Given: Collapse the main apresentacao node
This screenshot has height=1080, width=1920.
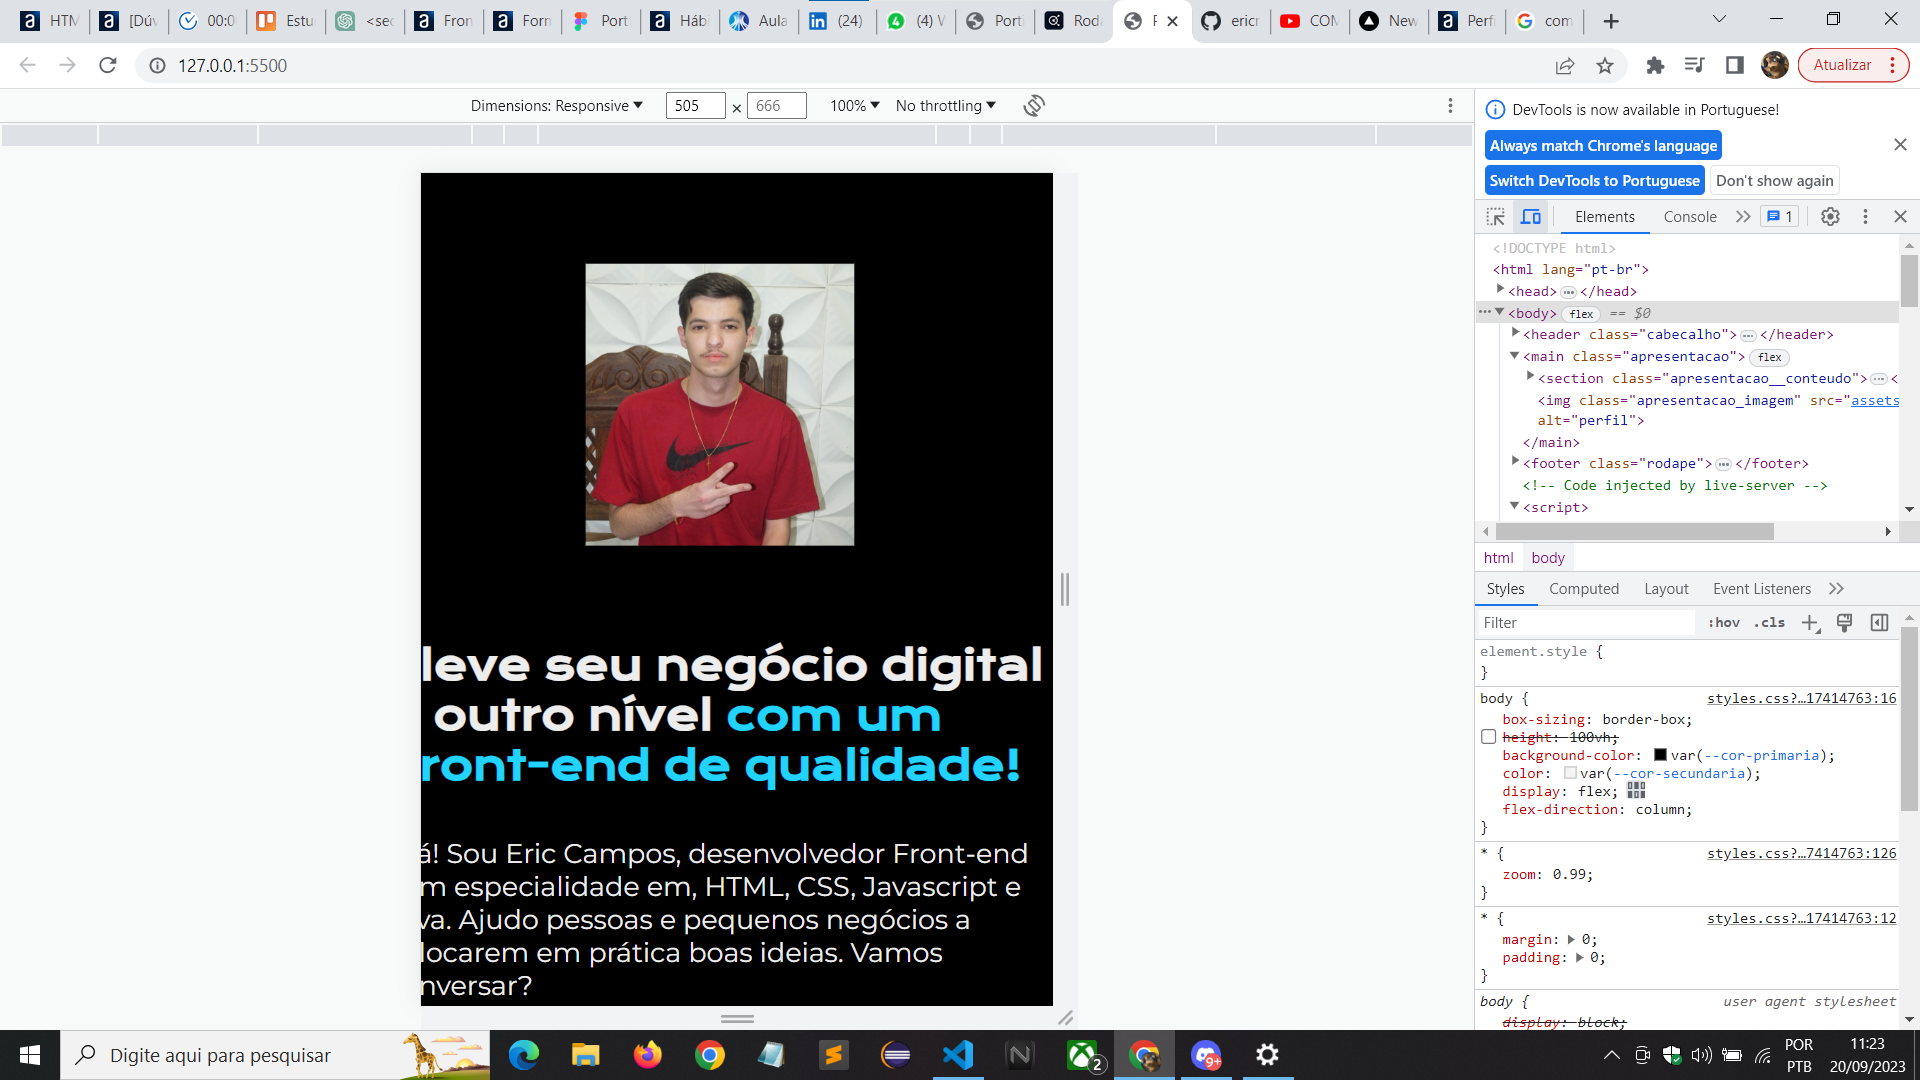Looking at the screenshot, I should click(x=1515, y=355).
